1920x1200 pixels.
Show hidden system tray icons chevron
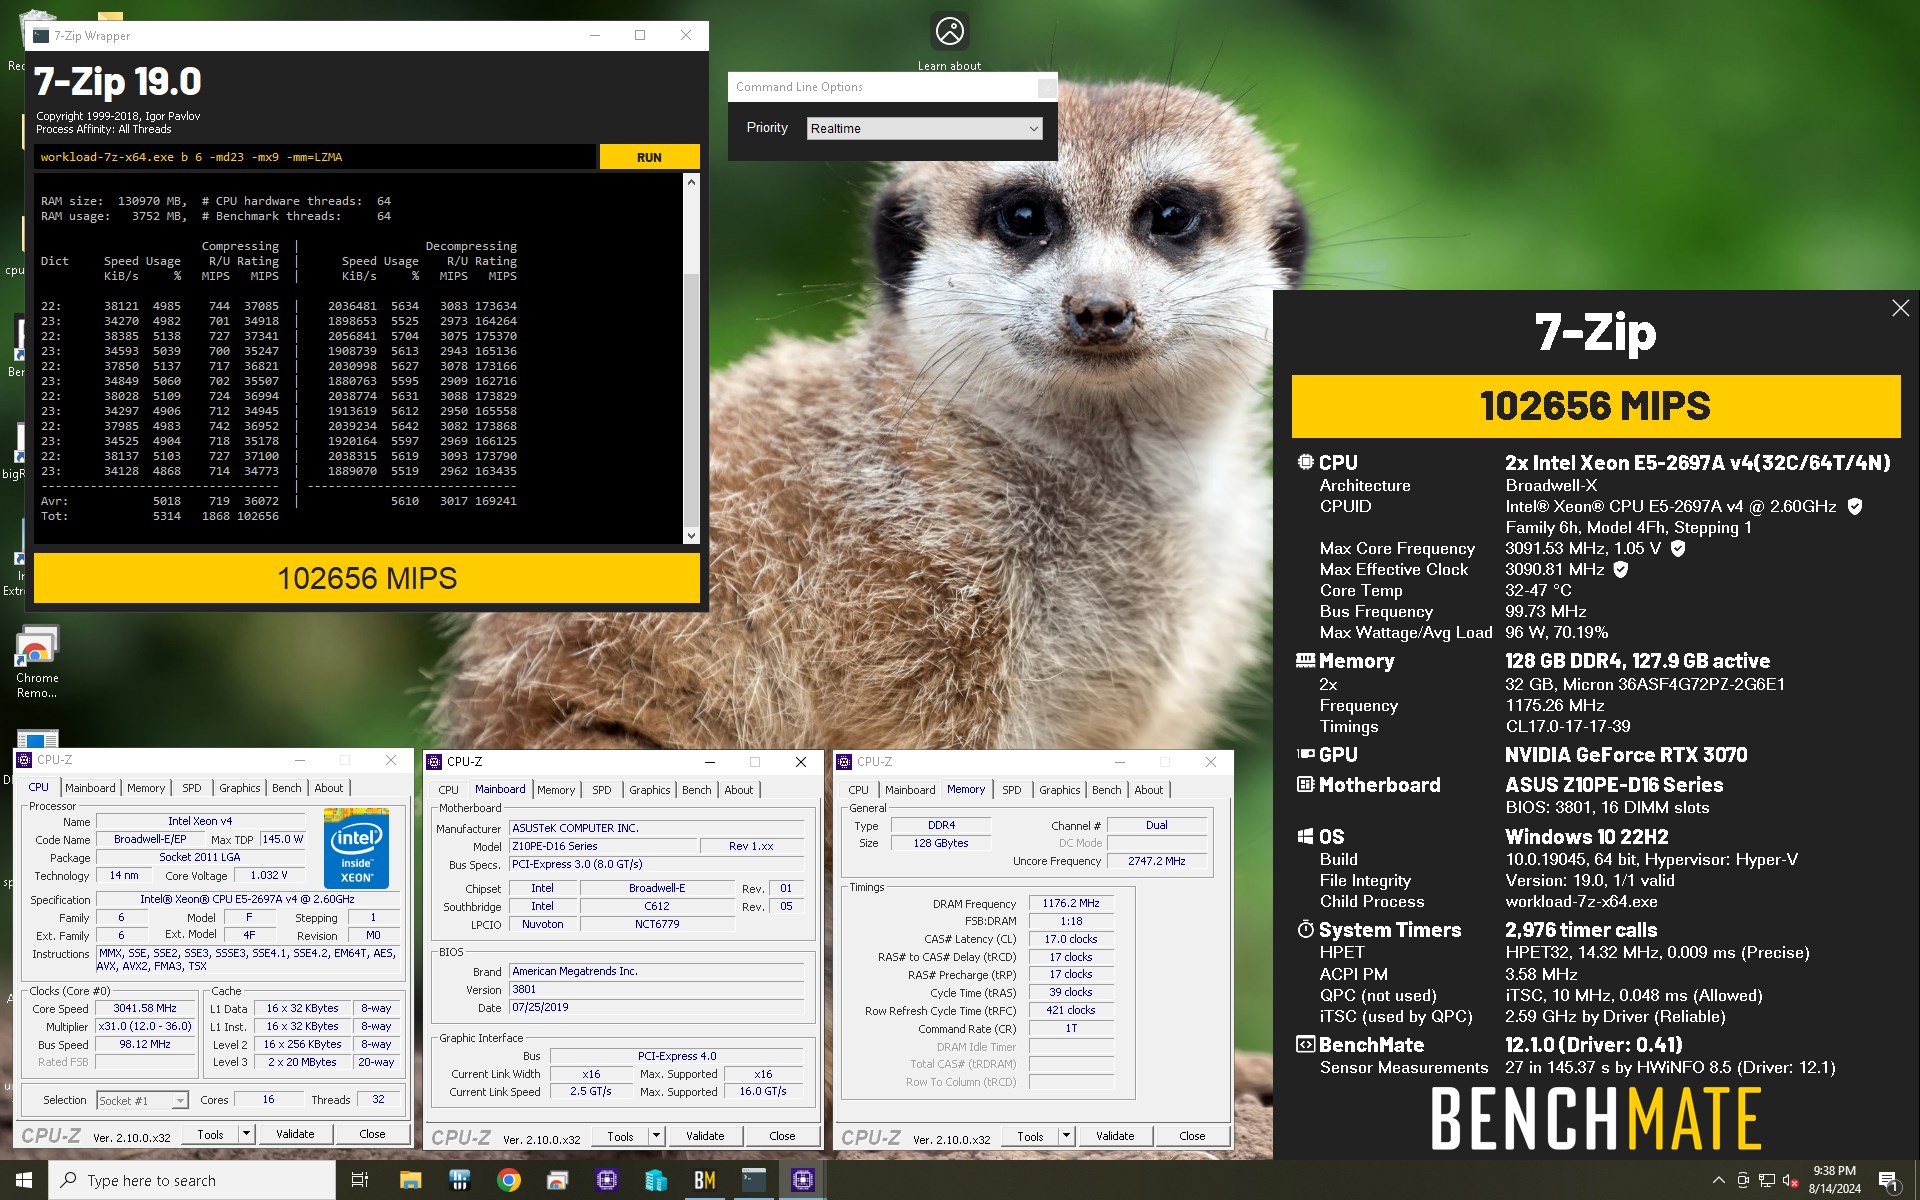[x=1718, y=1180]
